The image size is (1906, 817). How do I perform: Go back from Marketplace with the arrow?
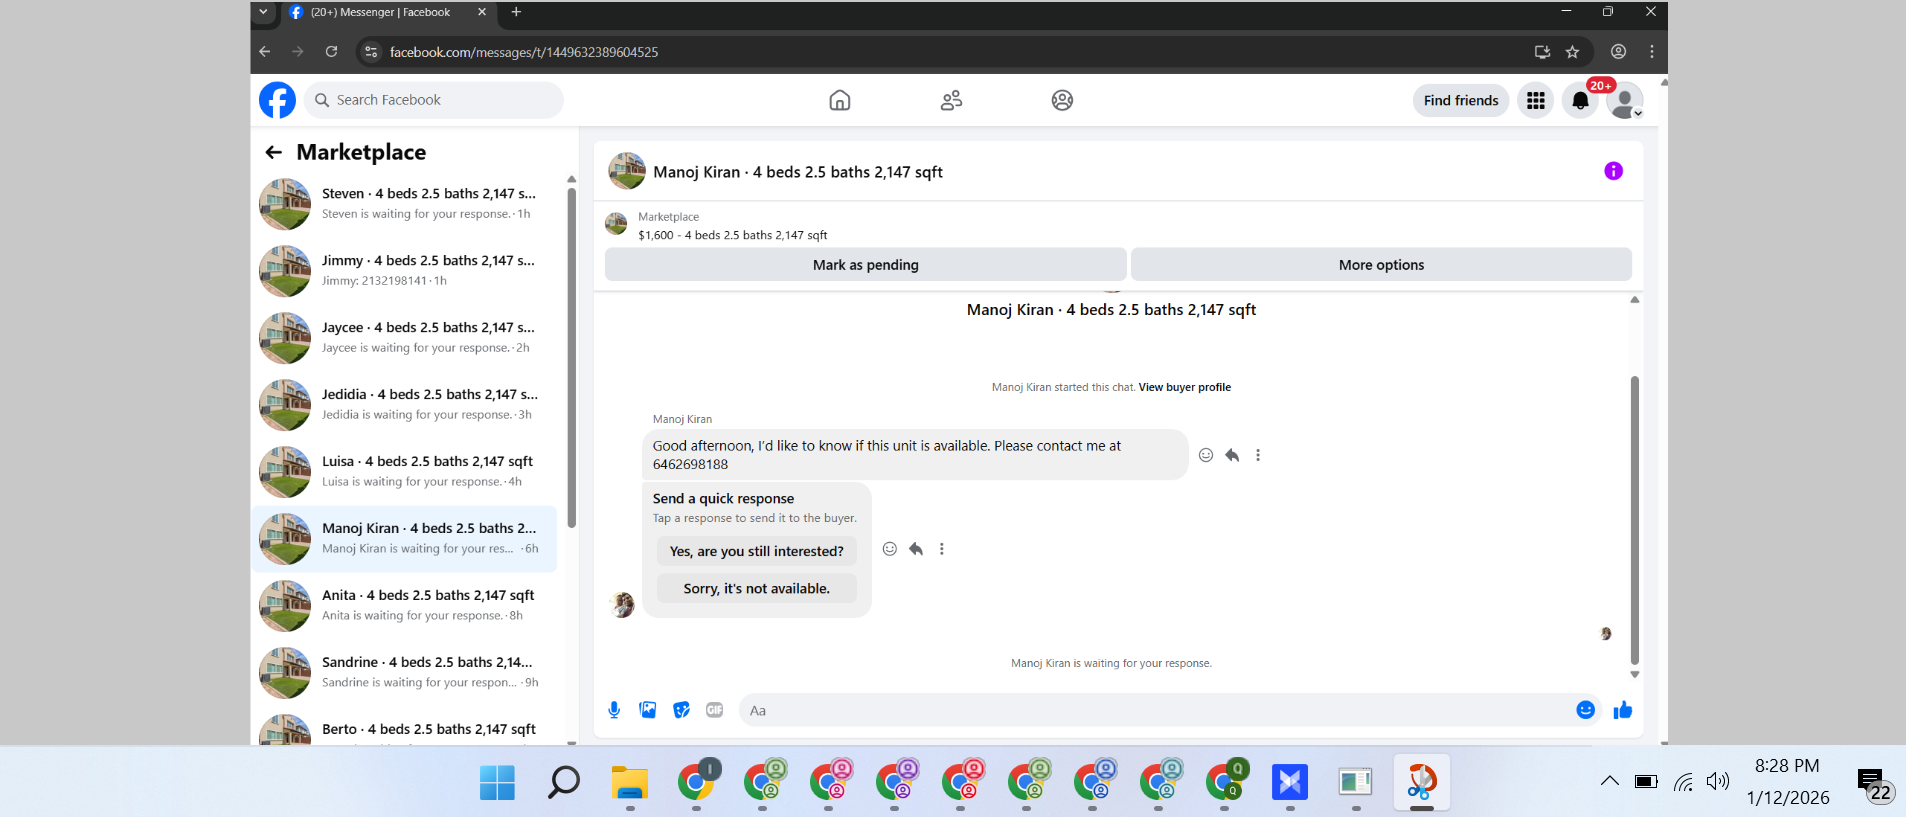click(x=273, y=152)
